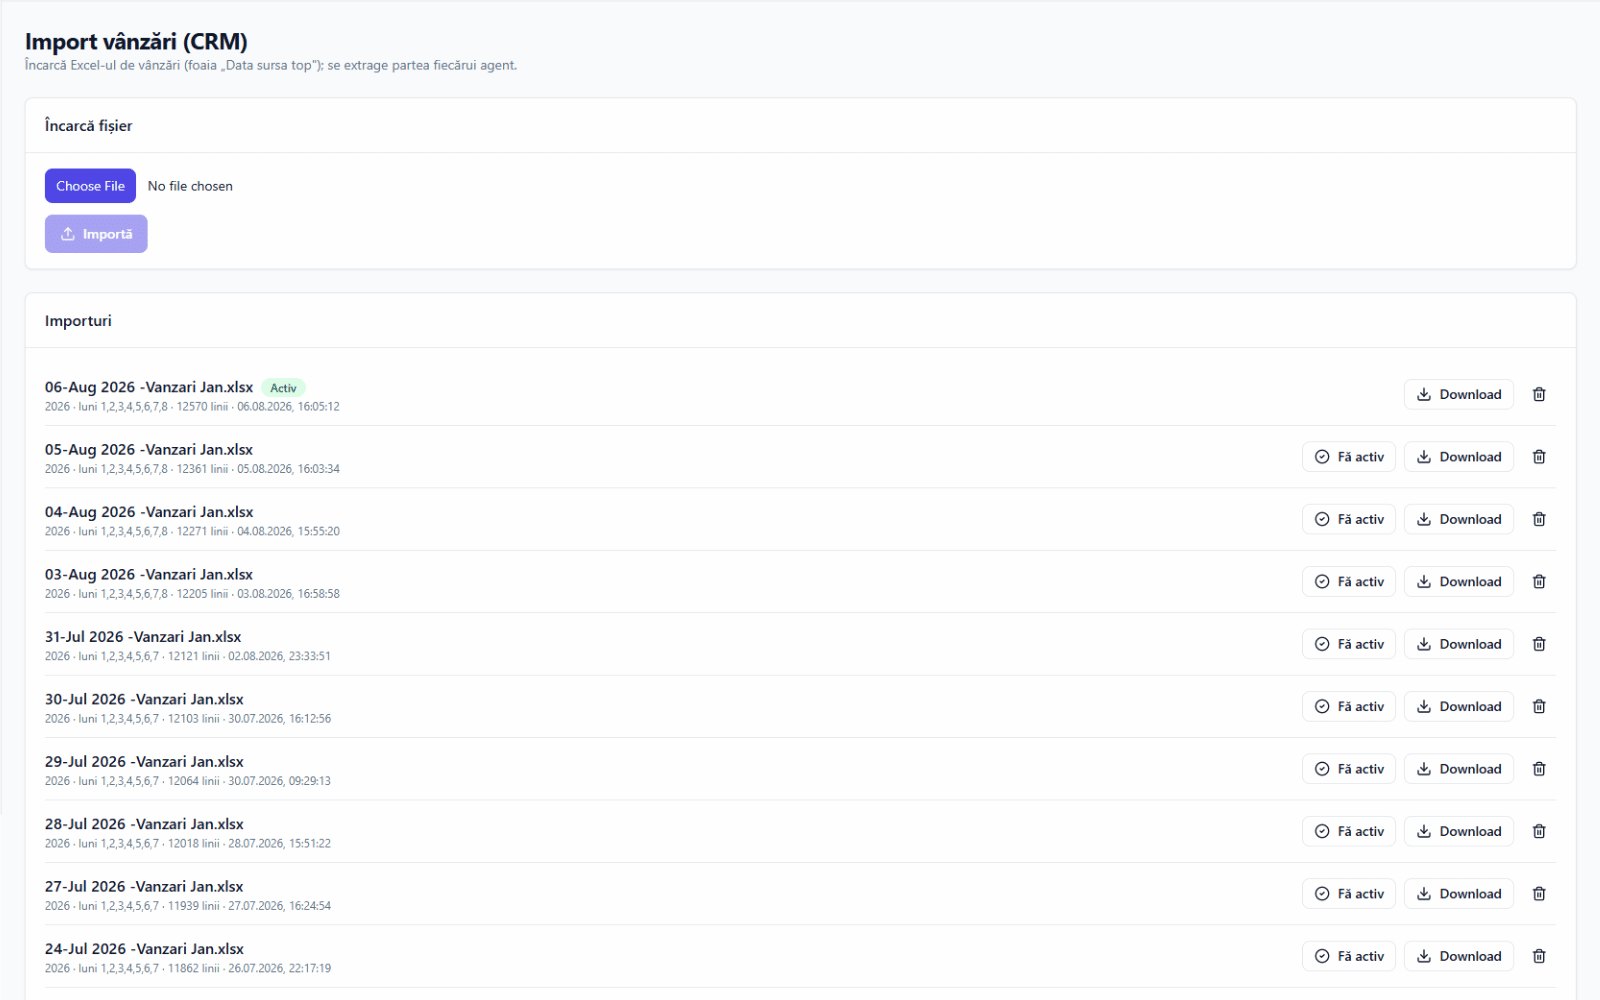Download the 27-Jul 2026 import file
1600x1000 pixels.
pyautogui.click(x=1459, y=894)
